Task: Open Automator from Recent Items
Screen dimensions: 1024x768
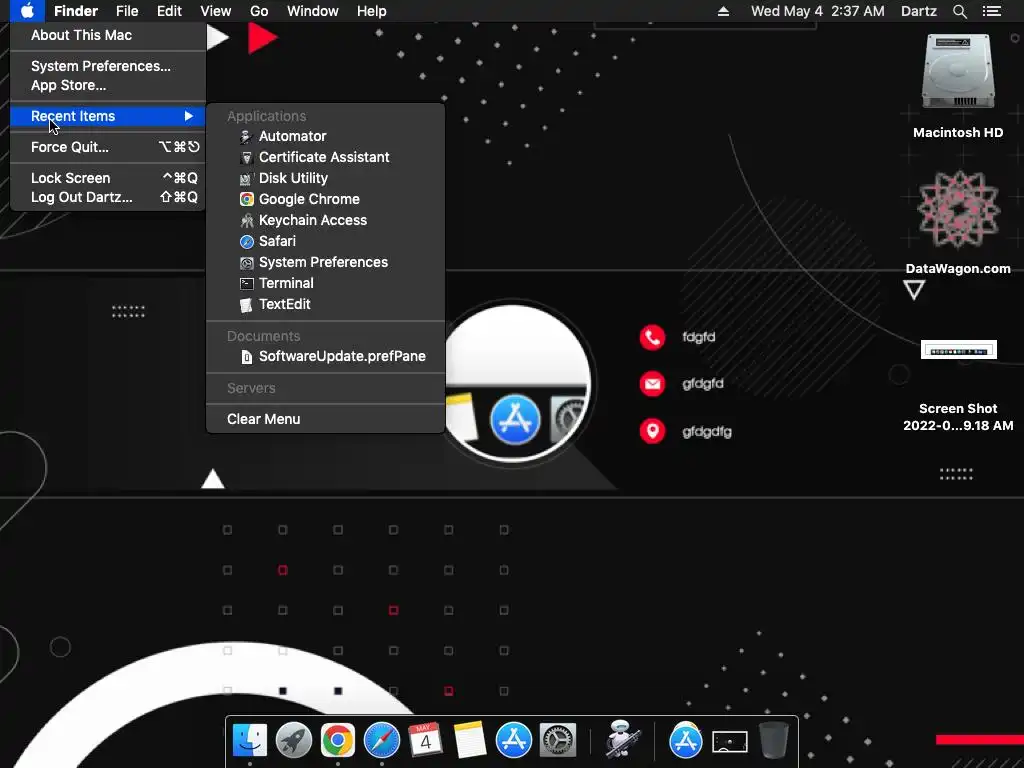Action: 326,136
